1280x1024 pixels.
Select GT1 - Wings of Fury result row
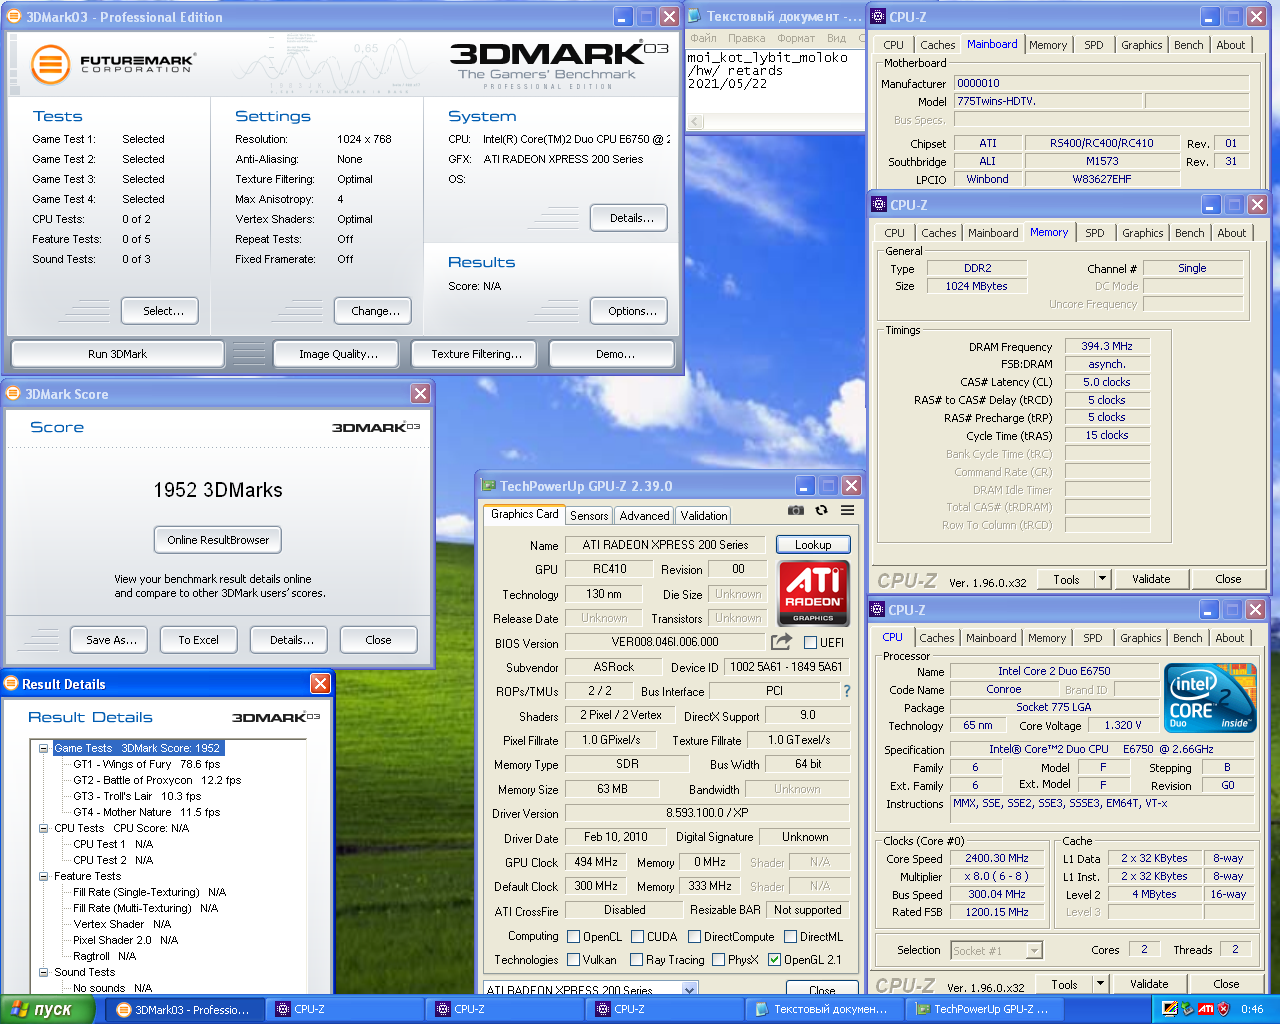coord(147,764)
